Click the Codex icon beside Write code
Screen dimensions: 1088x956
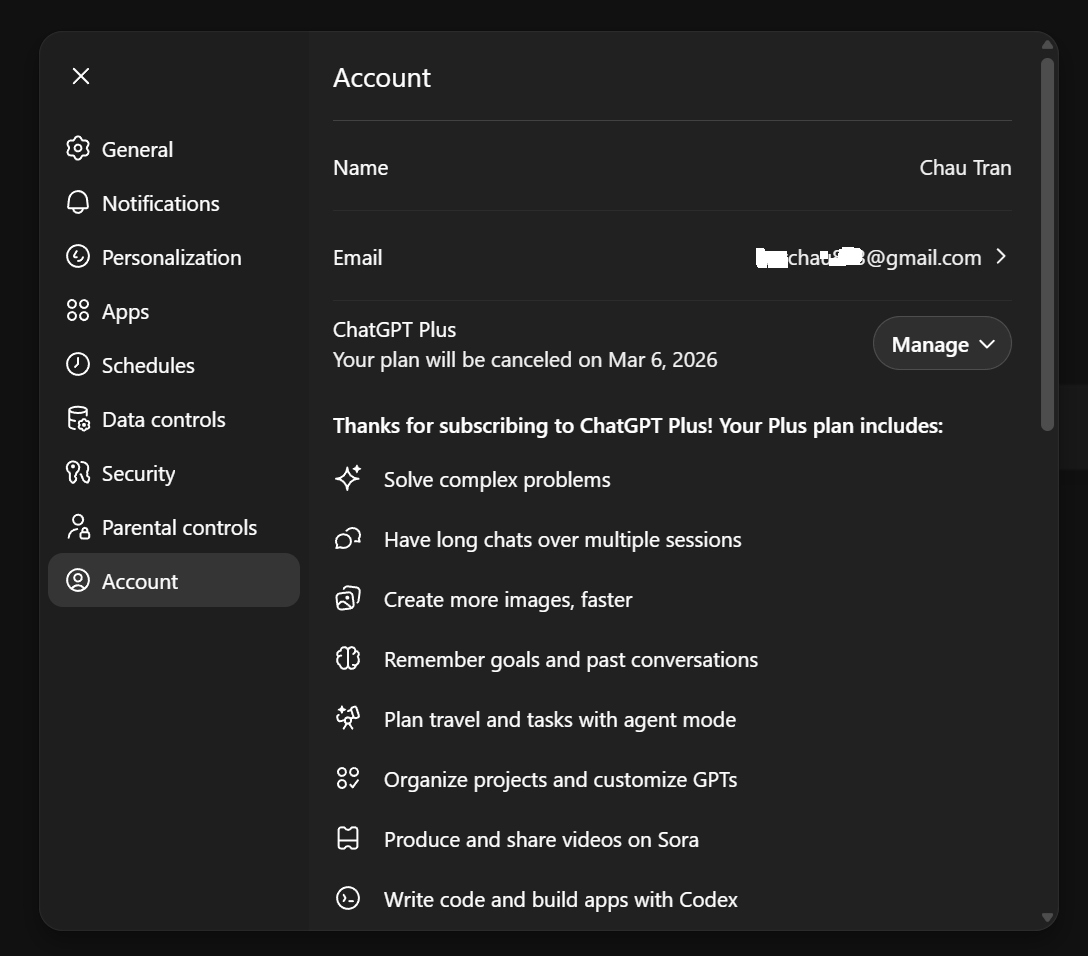348,898
